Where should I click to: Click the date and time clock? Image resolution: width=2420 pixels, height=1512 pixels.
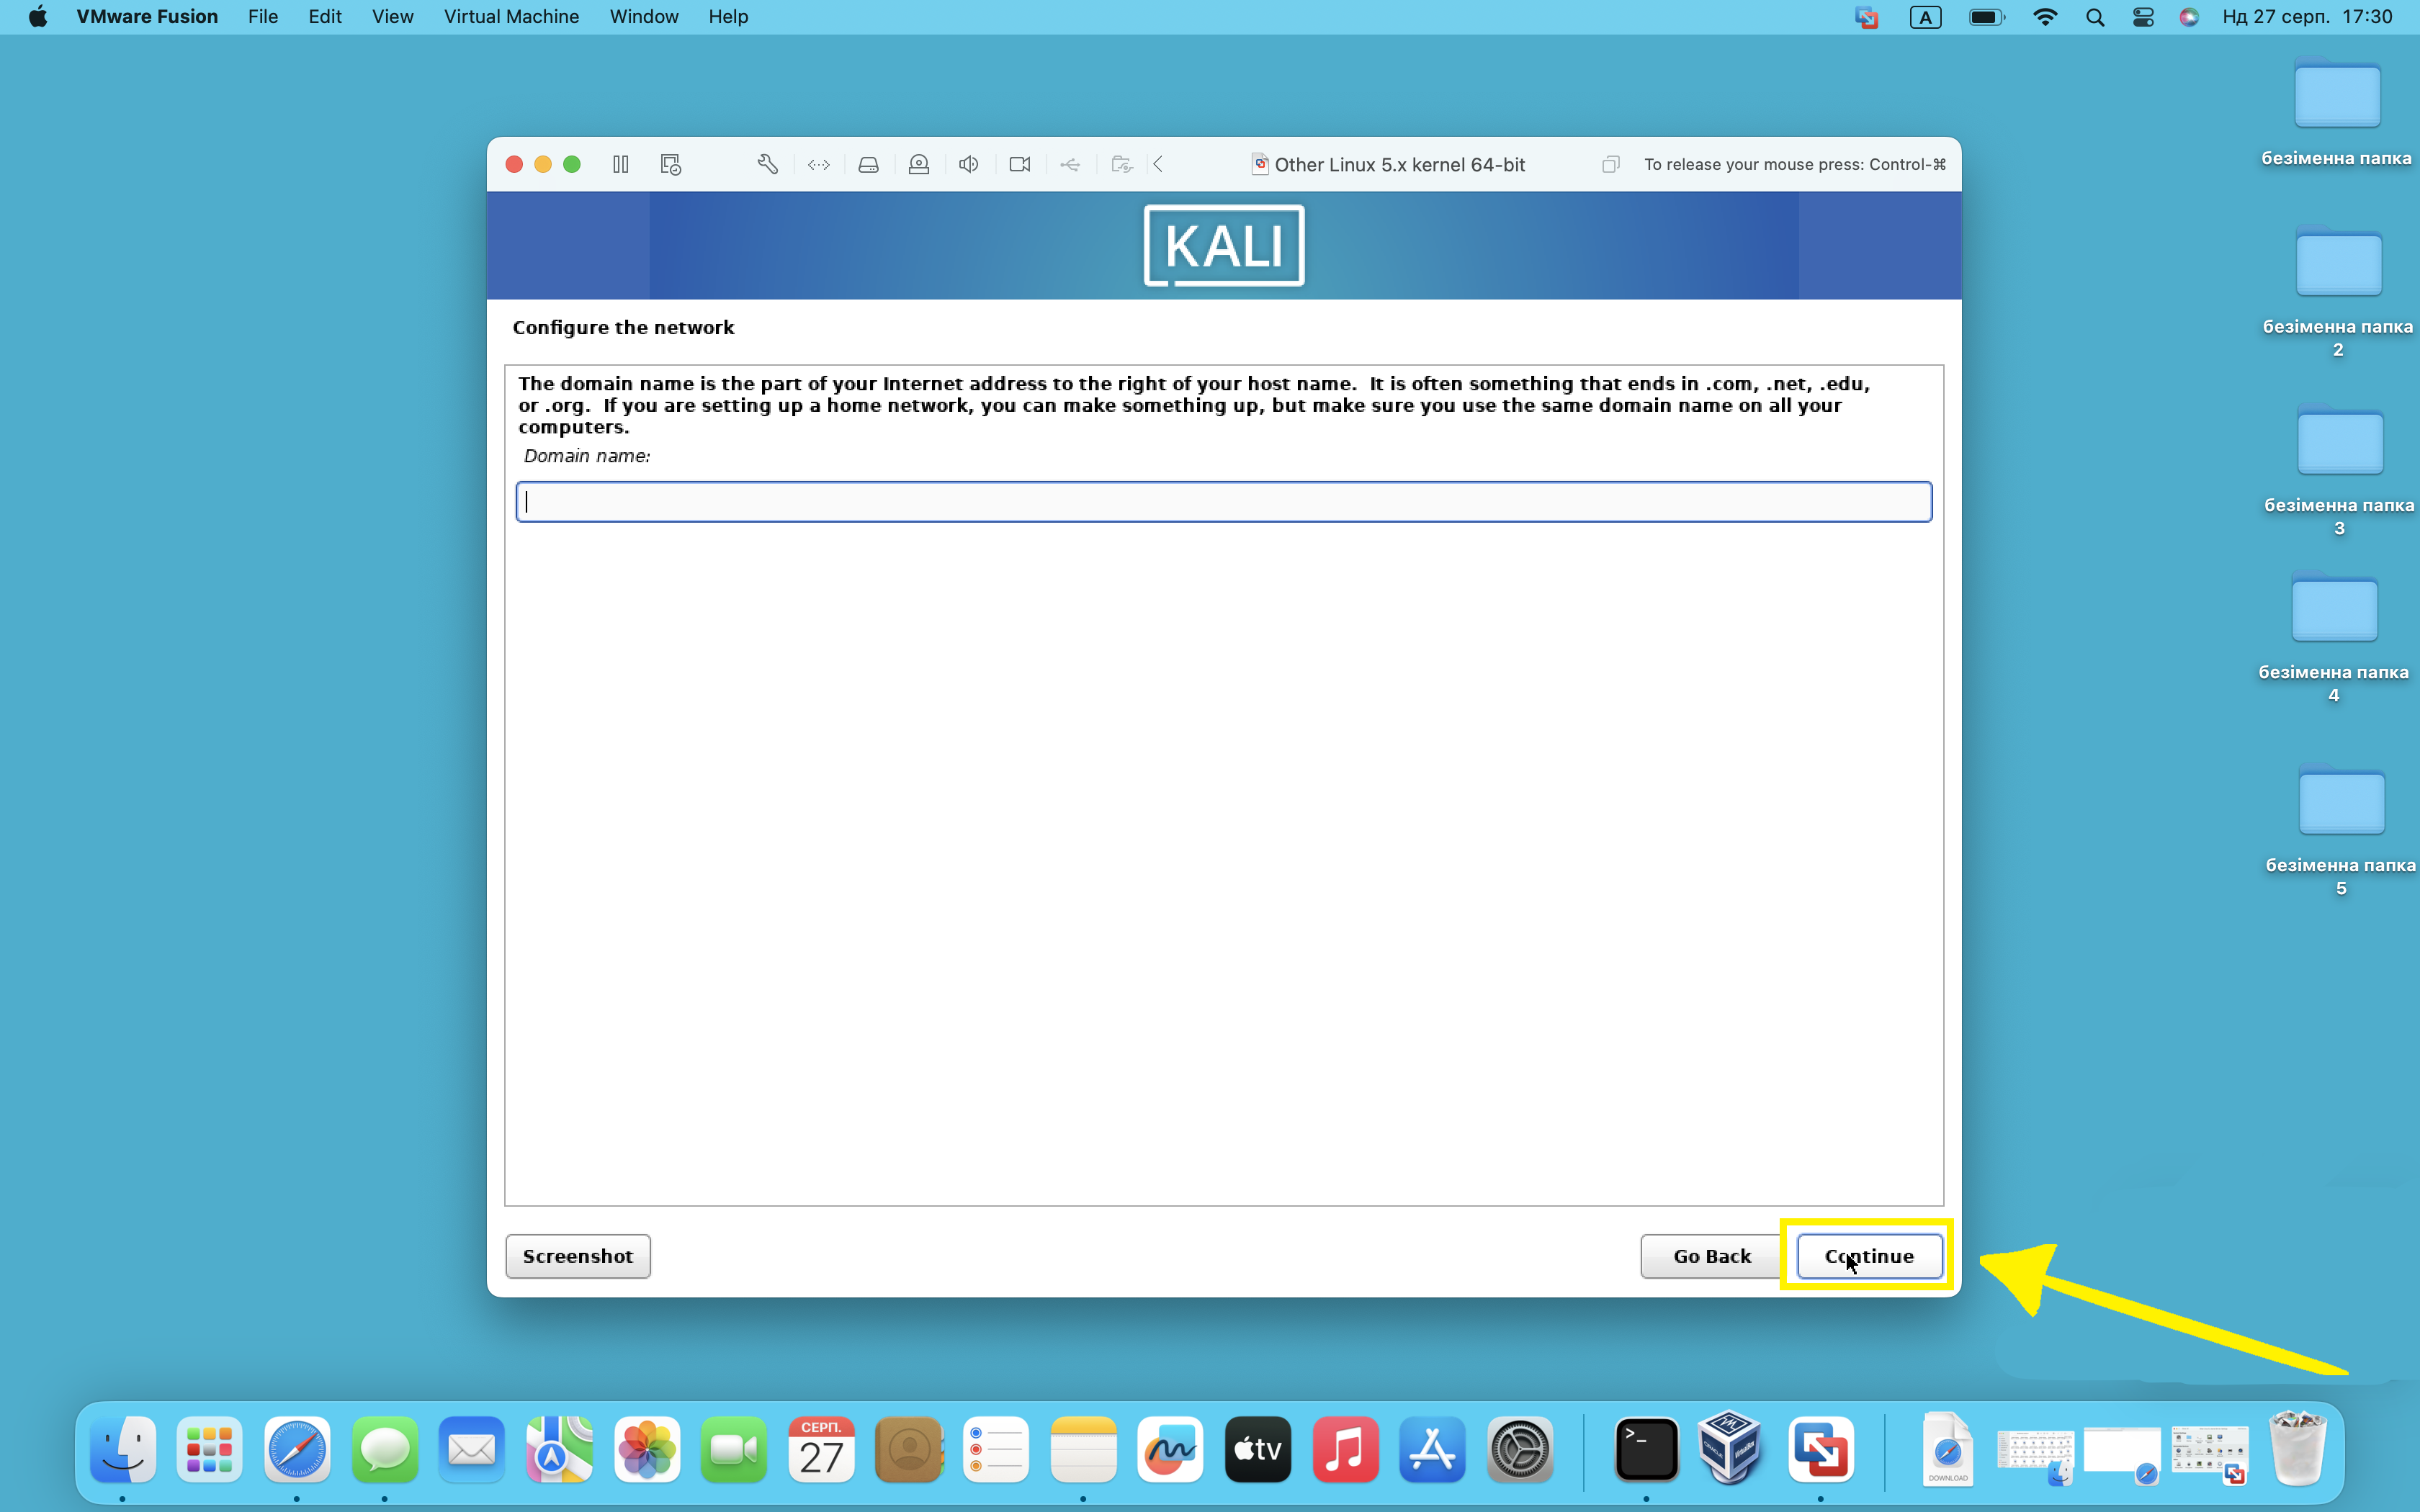[2307, 17]
